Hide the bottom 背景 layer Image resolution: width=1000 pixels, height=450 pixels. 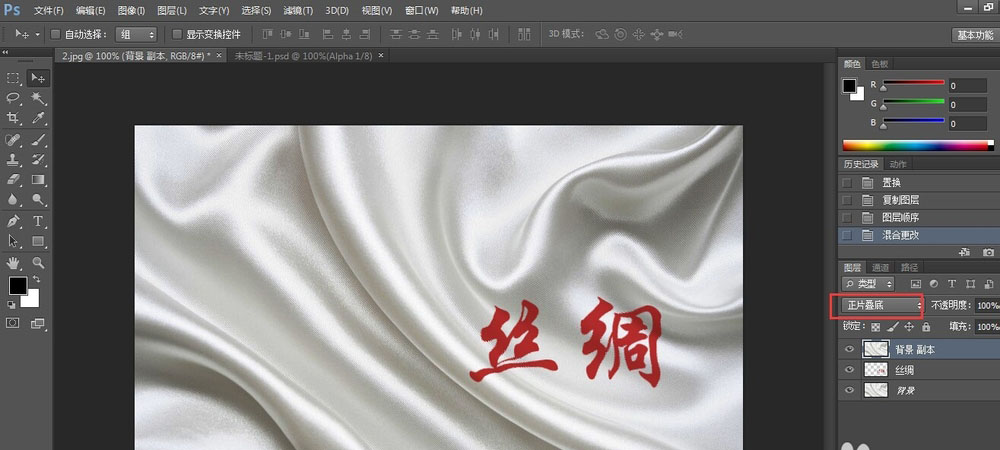click(849, 390)
